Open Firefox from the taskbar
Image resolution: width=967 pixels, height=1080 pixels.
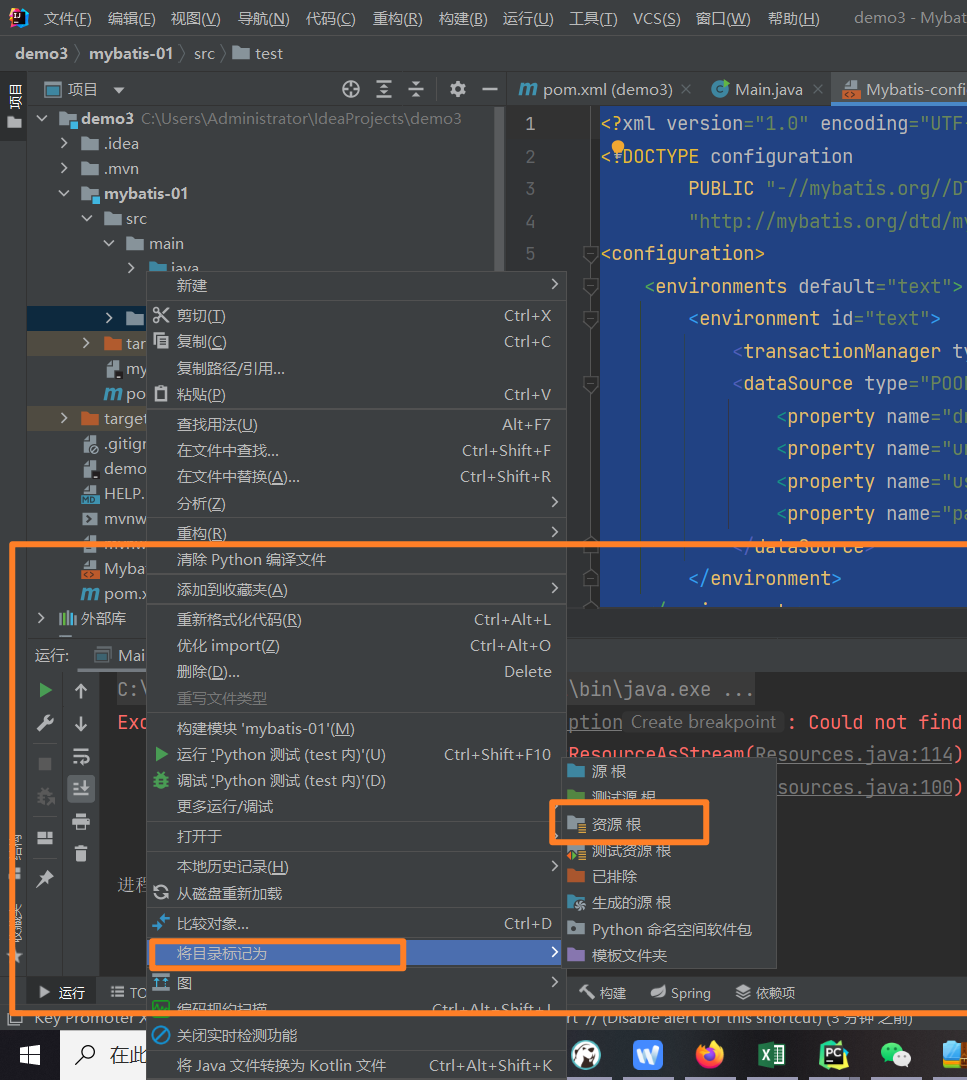(709, 1055)
